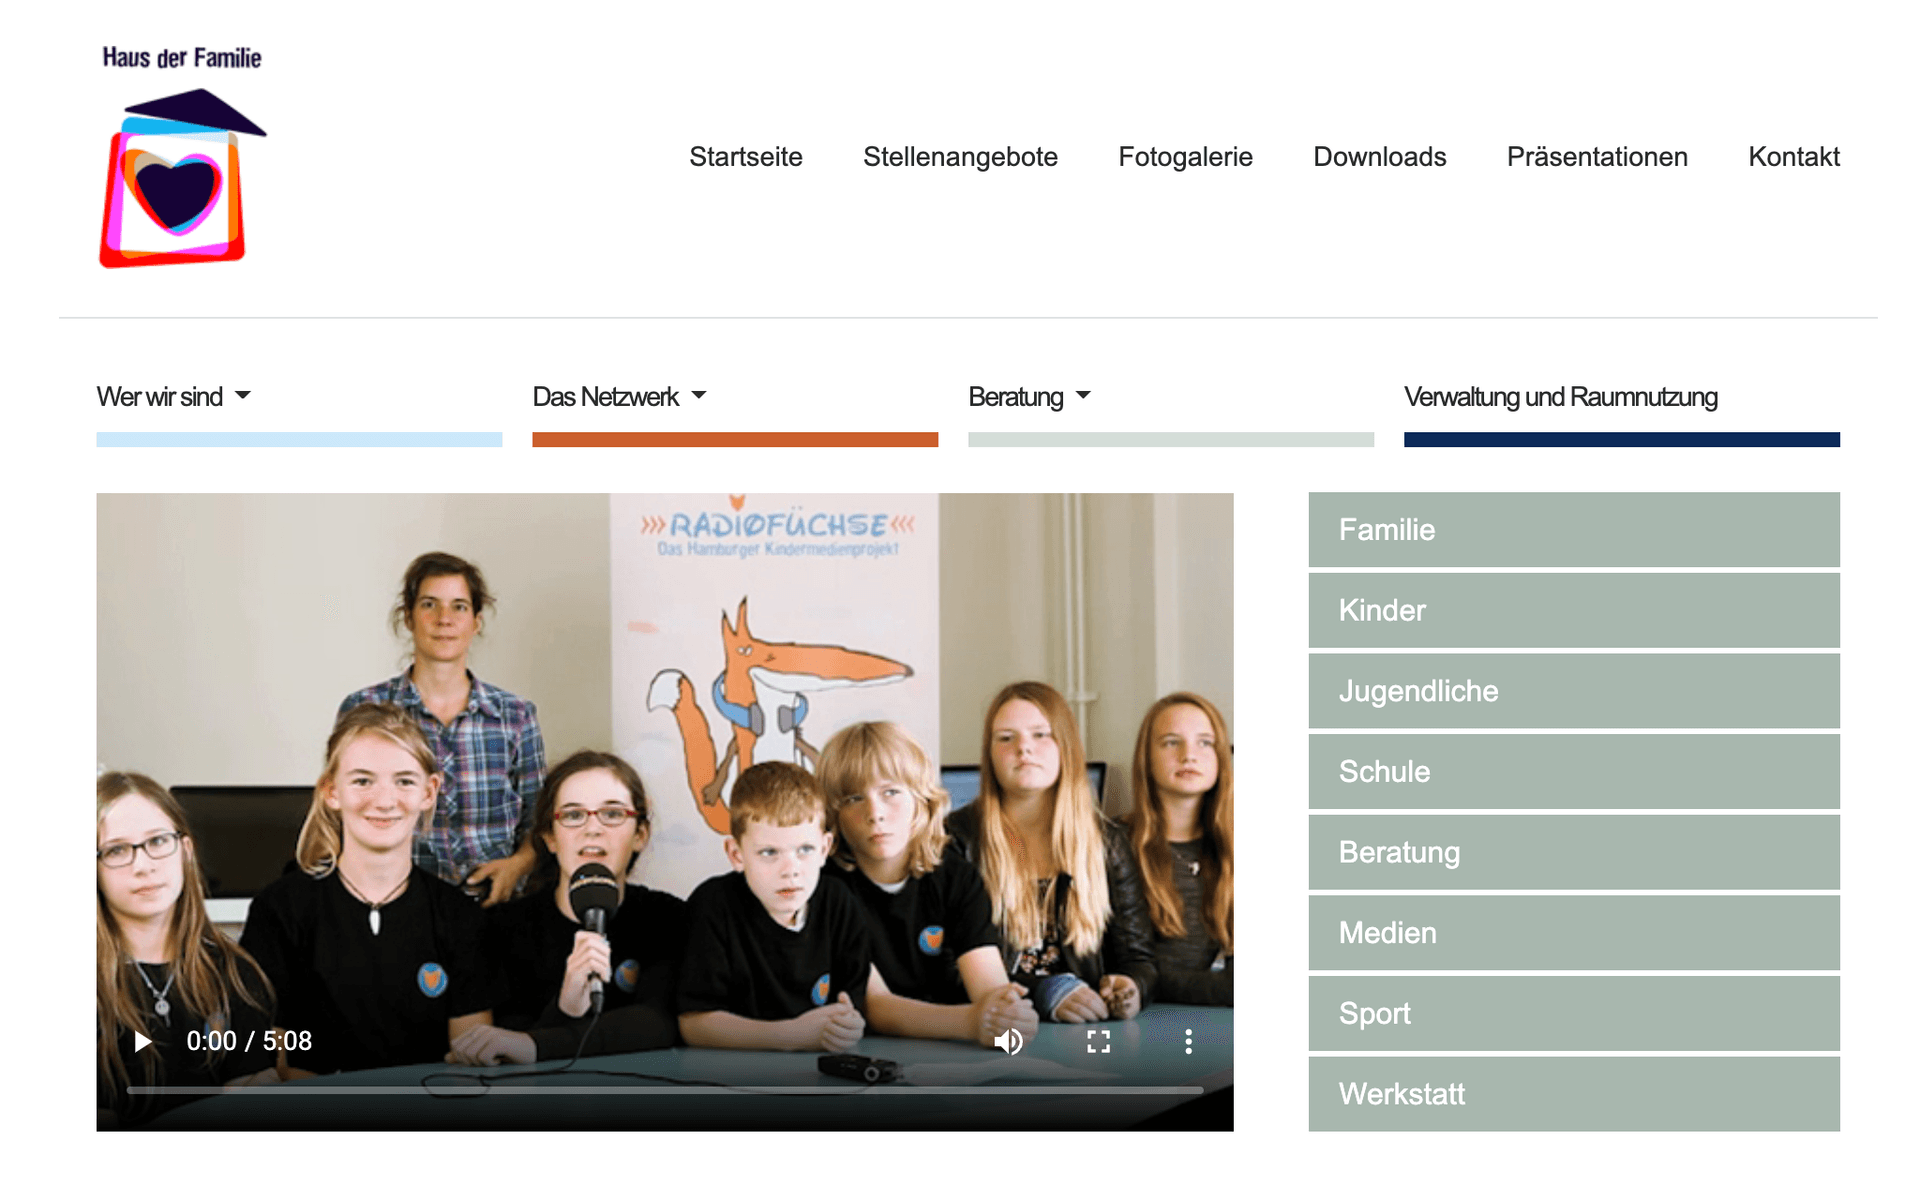Viewport: 1920px width, 1185px height.
Task: Click the Haus der Familie logo
Action: pos(182,157)
